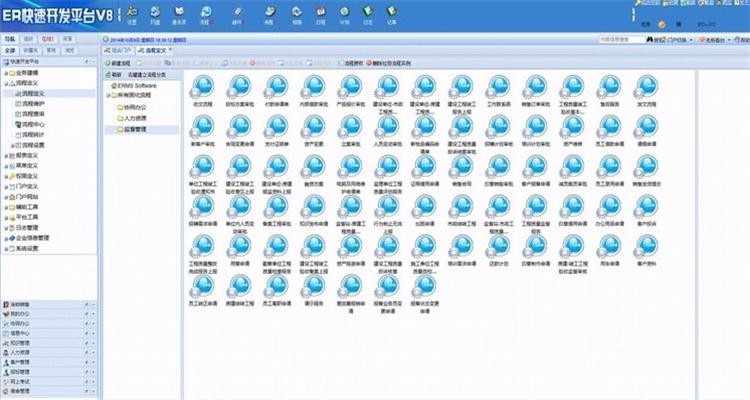
Task: Open the 日程 icon in top toolbar
Action: click(x=320, y=15)
